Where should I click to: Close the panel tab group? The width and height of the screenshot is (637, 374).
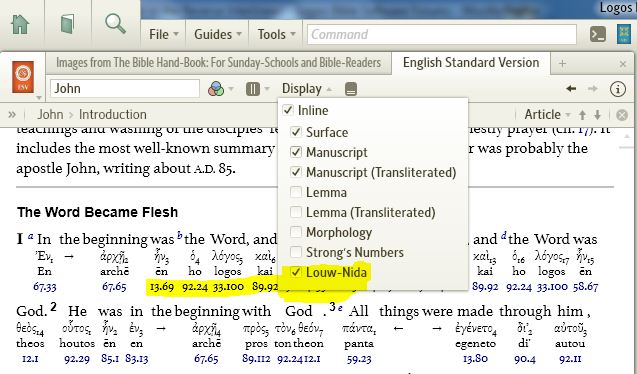(x=623, y=64)
